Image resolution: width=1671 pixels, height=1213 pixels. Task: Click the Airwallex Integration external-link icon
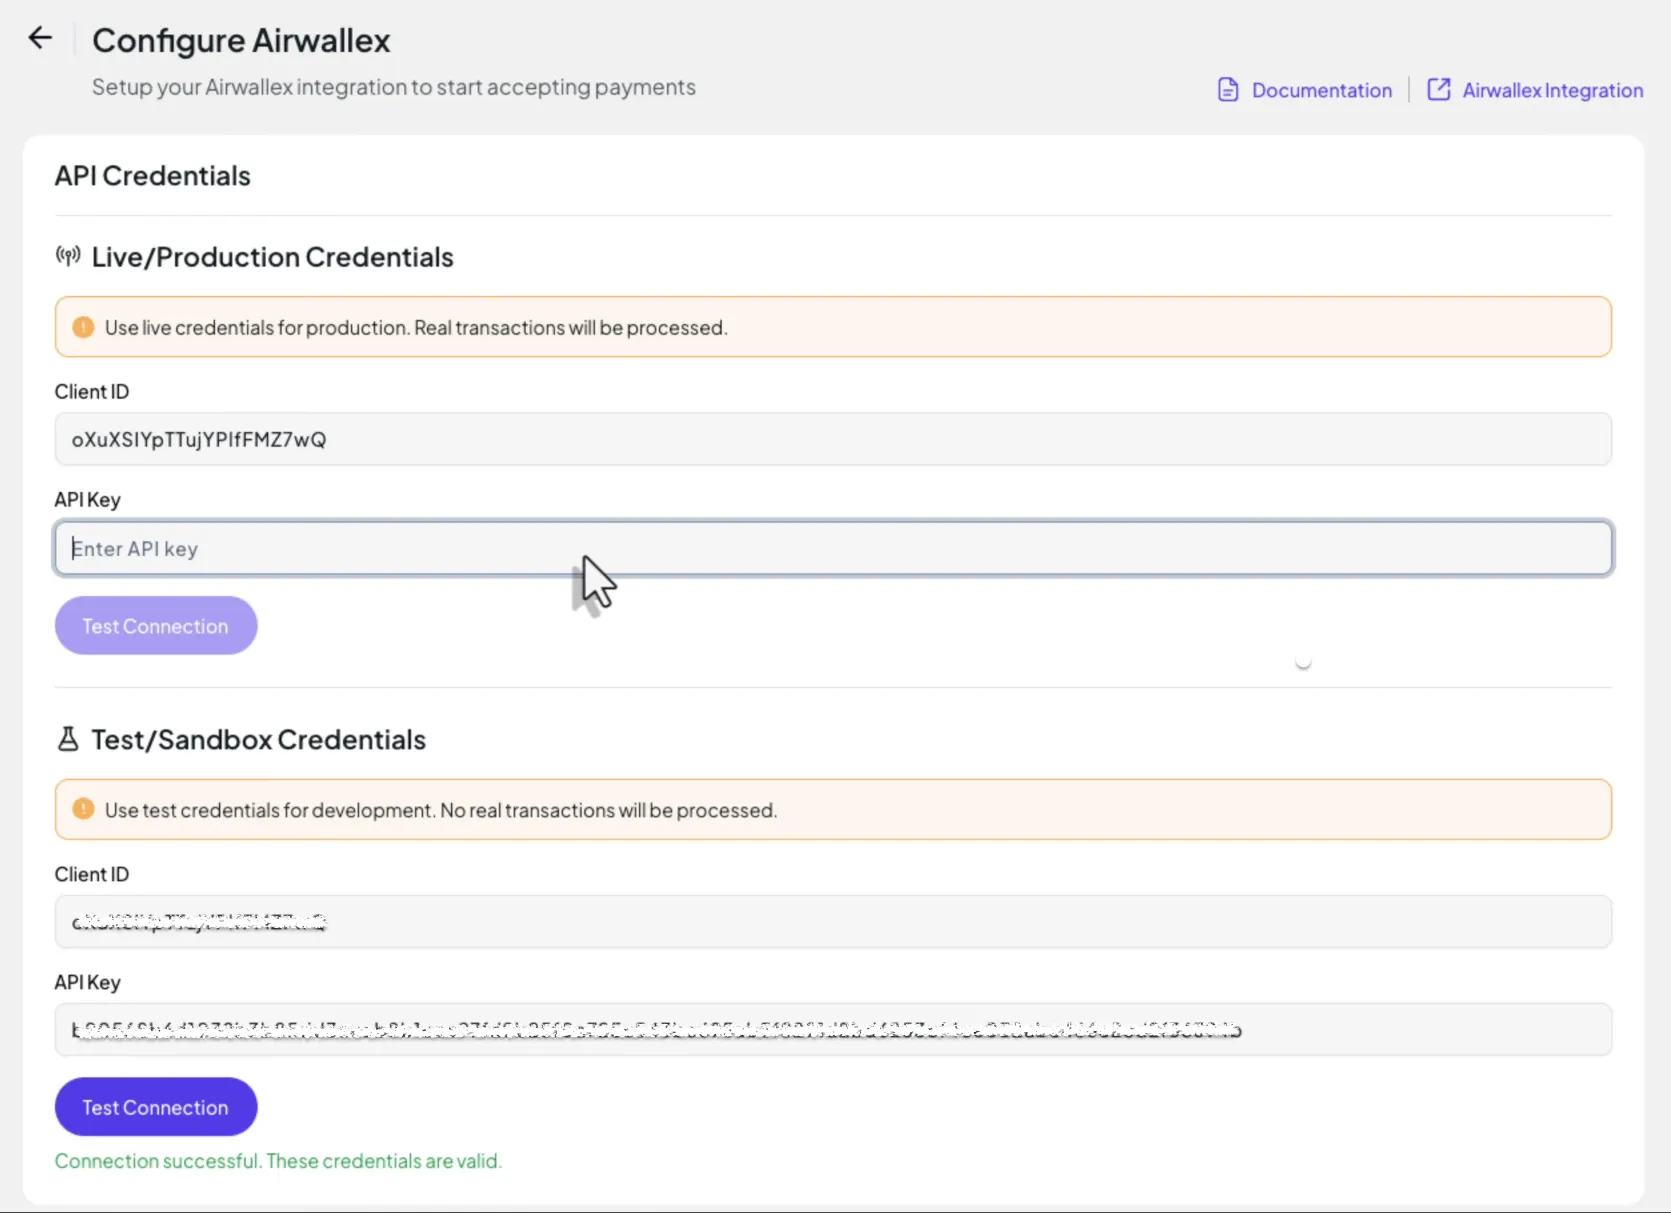tap(1438, 89)
